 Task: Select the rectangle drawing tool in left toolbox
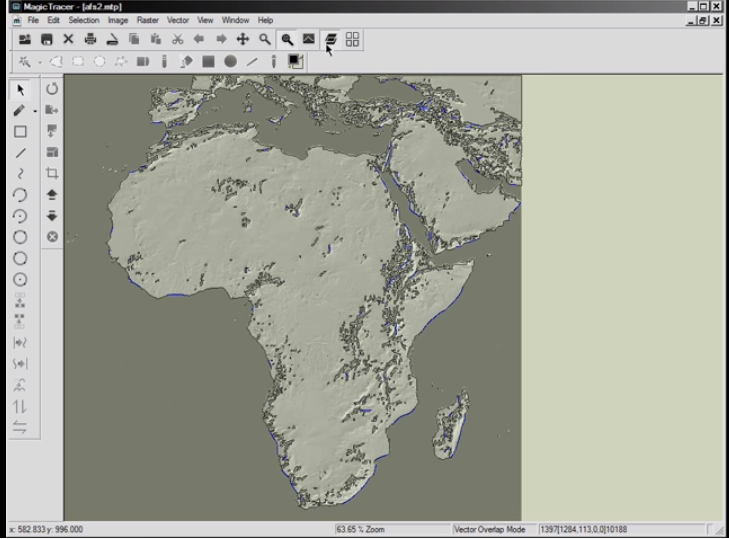tap(20, 132)
